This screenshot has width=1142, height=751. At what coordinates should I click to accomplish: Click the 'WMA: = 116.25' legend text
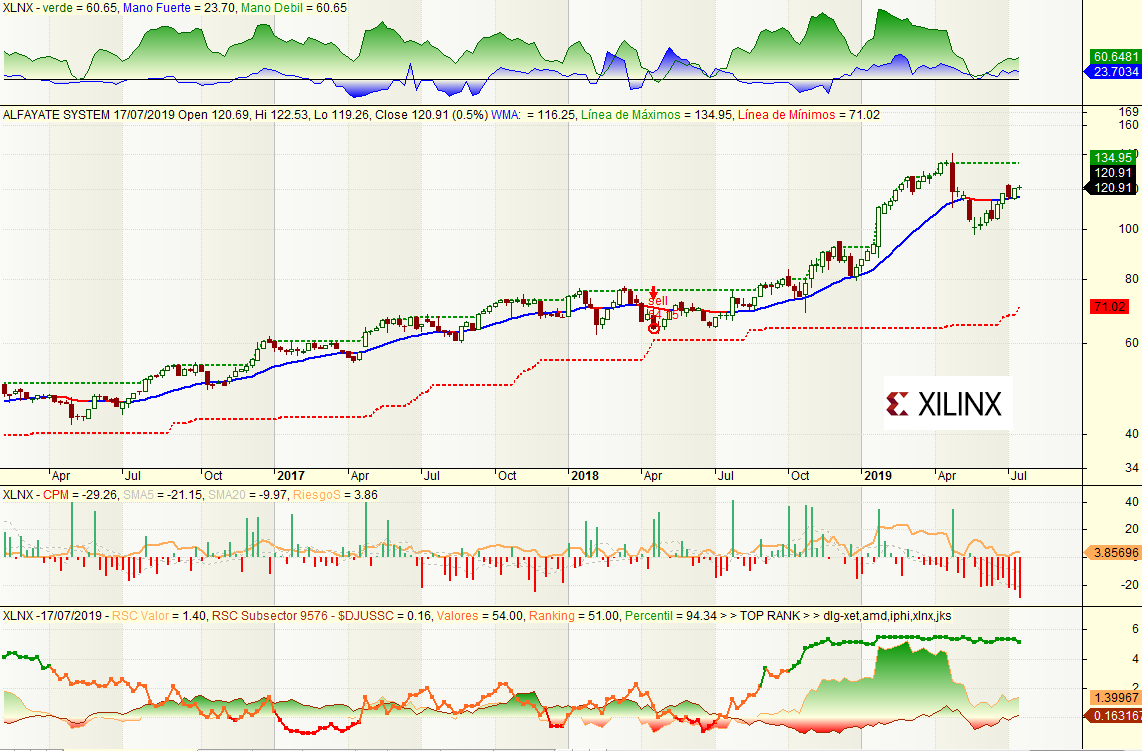[533, 115]
